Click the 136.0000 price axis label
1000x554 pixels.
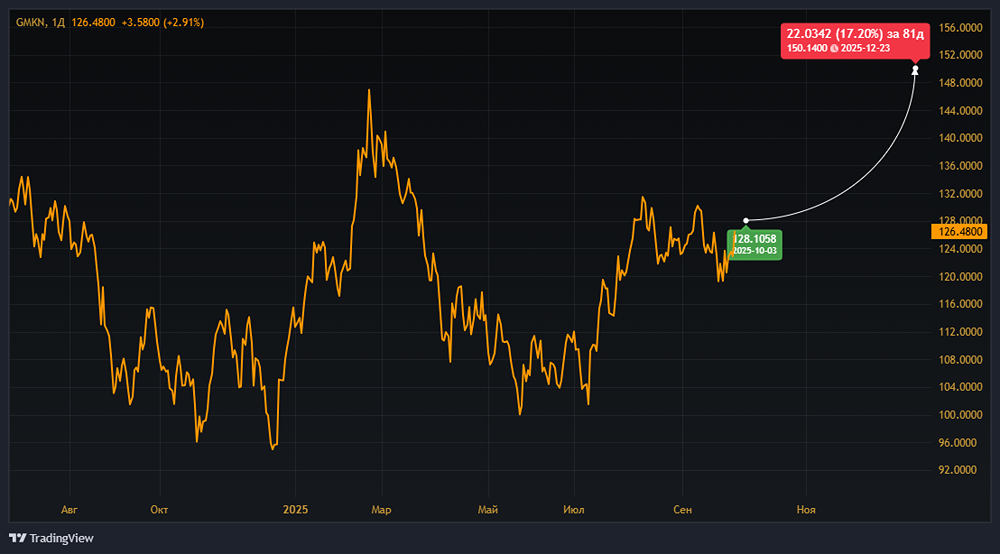[960, 166]
